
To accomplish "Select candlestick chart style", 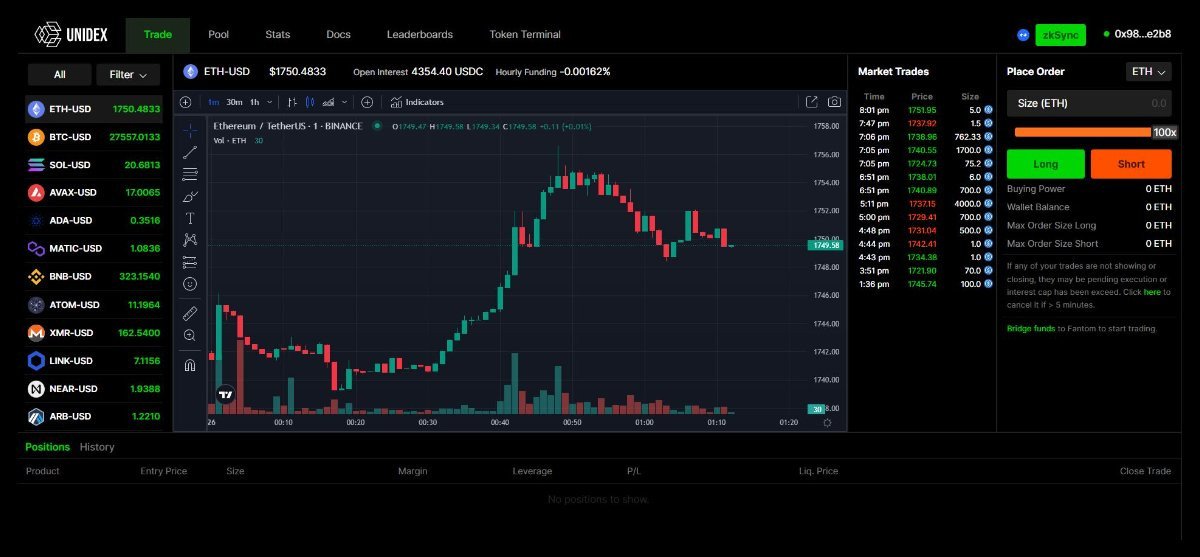I will [x=310, y=102].
